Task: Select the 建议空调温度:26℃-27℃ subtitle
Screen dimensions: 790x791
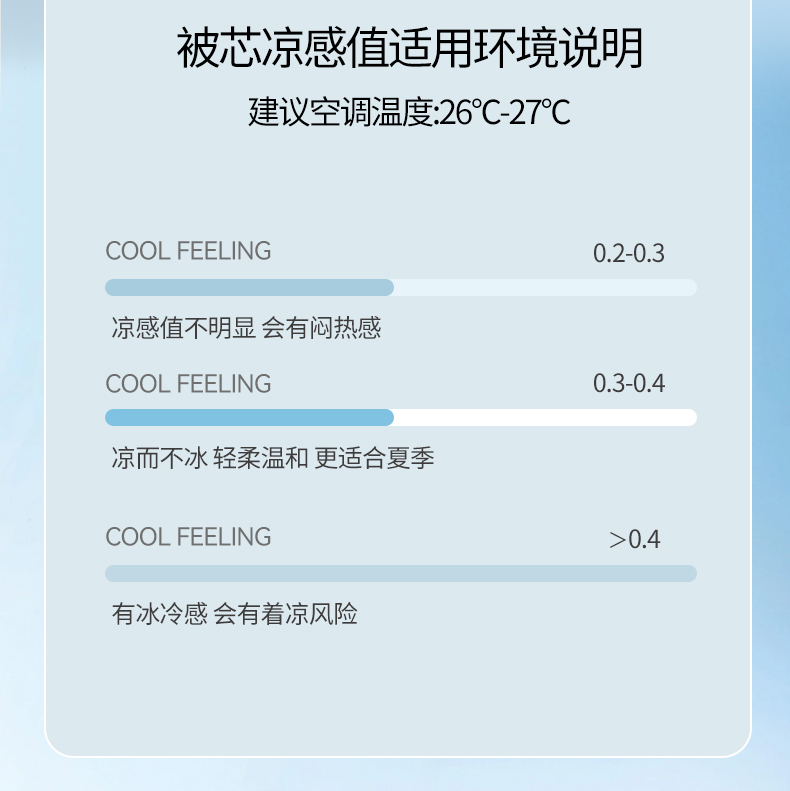Action: [410, 112]
